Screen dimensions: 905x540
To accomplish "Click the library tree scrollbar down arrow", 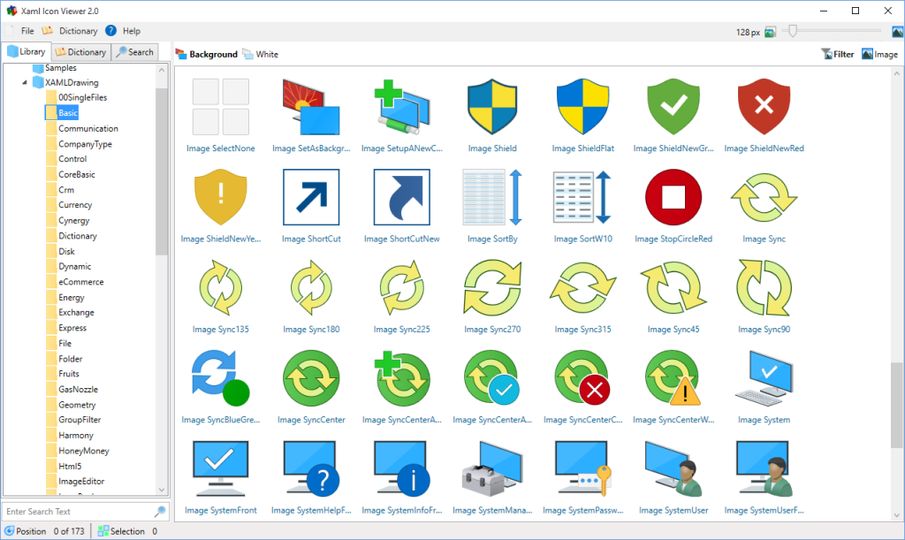I will coord(162,490).
